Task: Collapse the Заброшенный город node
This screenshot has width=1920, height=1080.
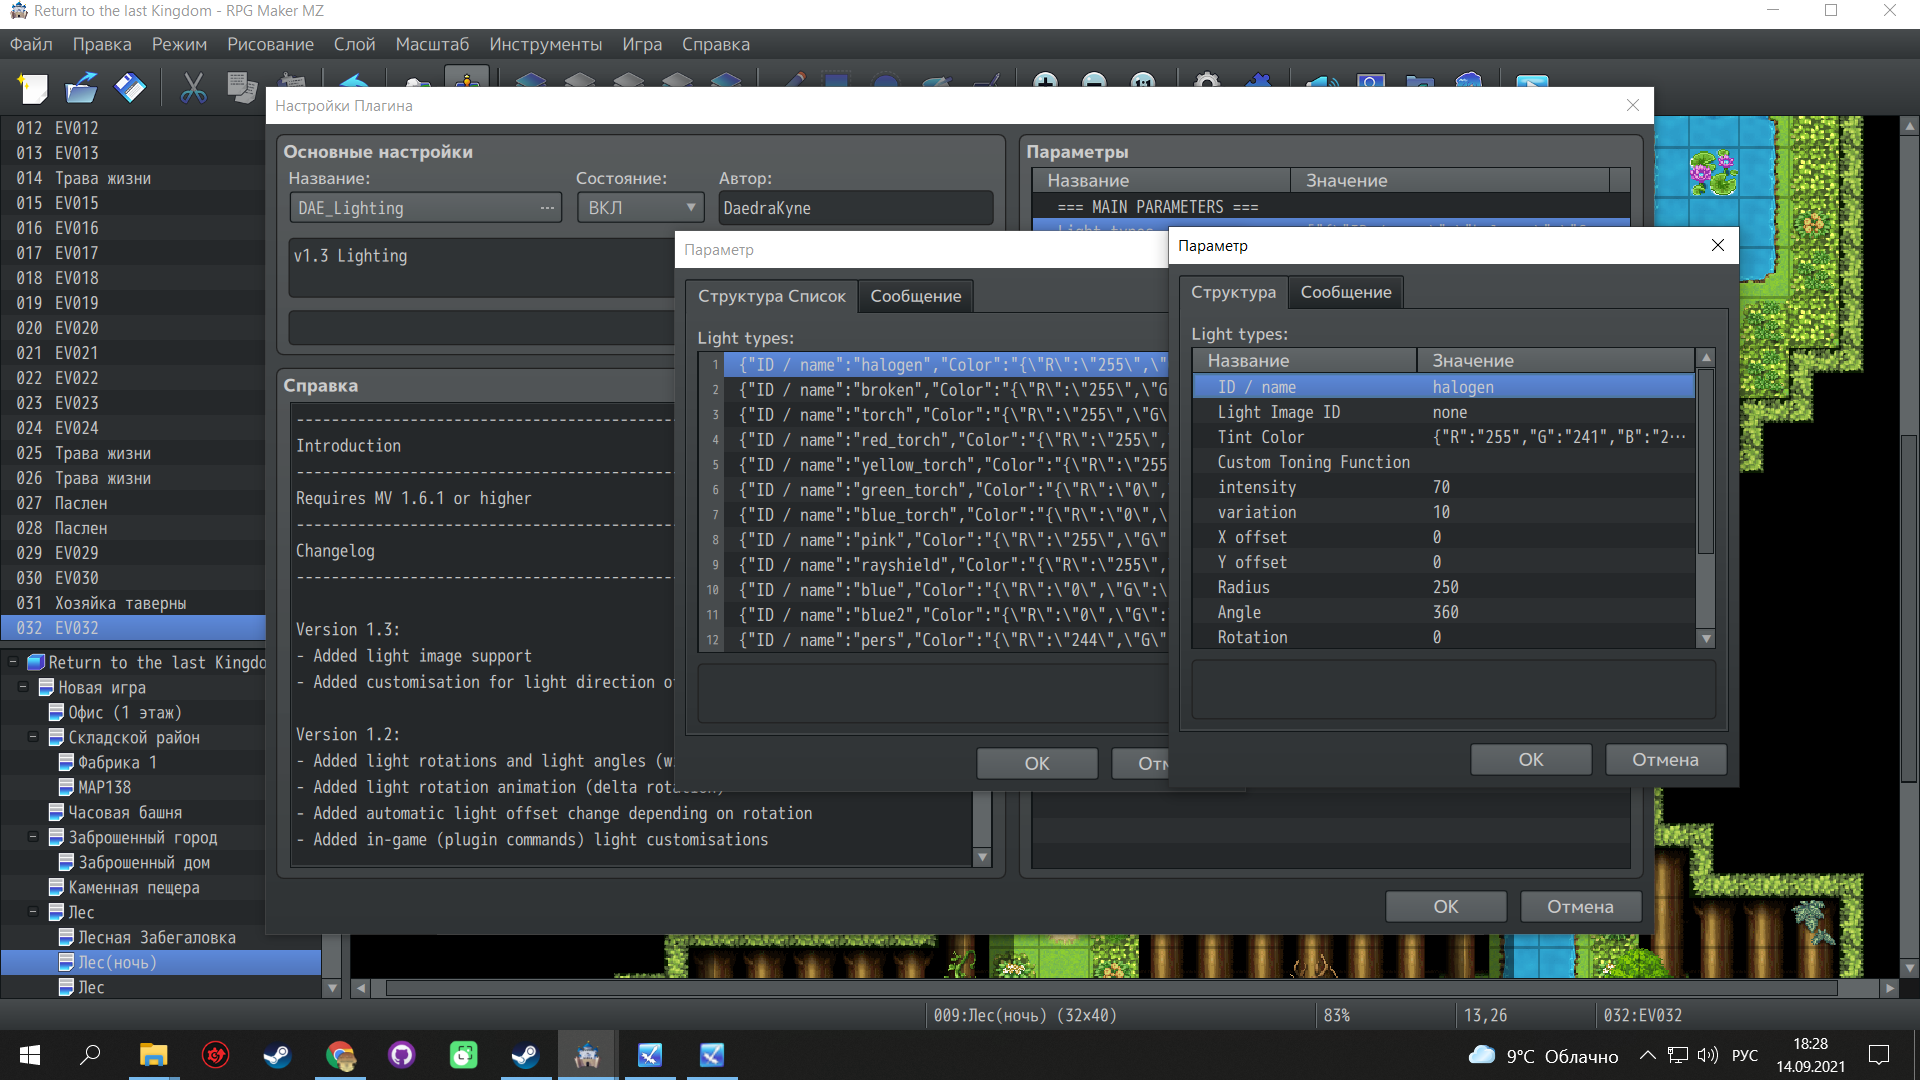Action: coord(33,837)
